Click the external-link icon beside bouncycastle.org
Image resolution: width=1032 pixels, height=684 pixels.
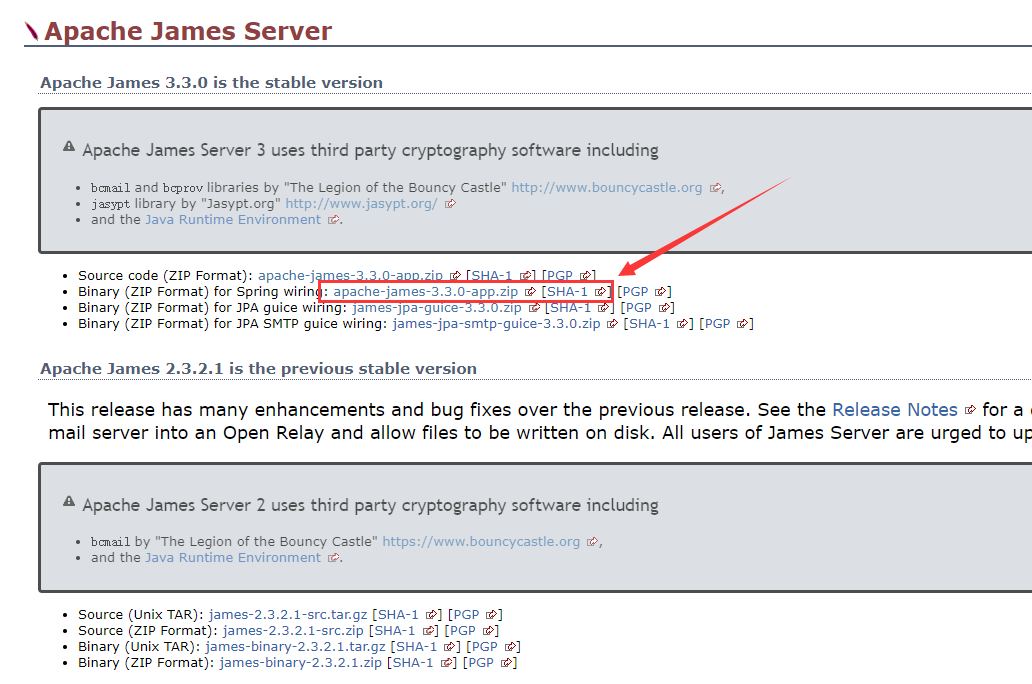[716, 186]
